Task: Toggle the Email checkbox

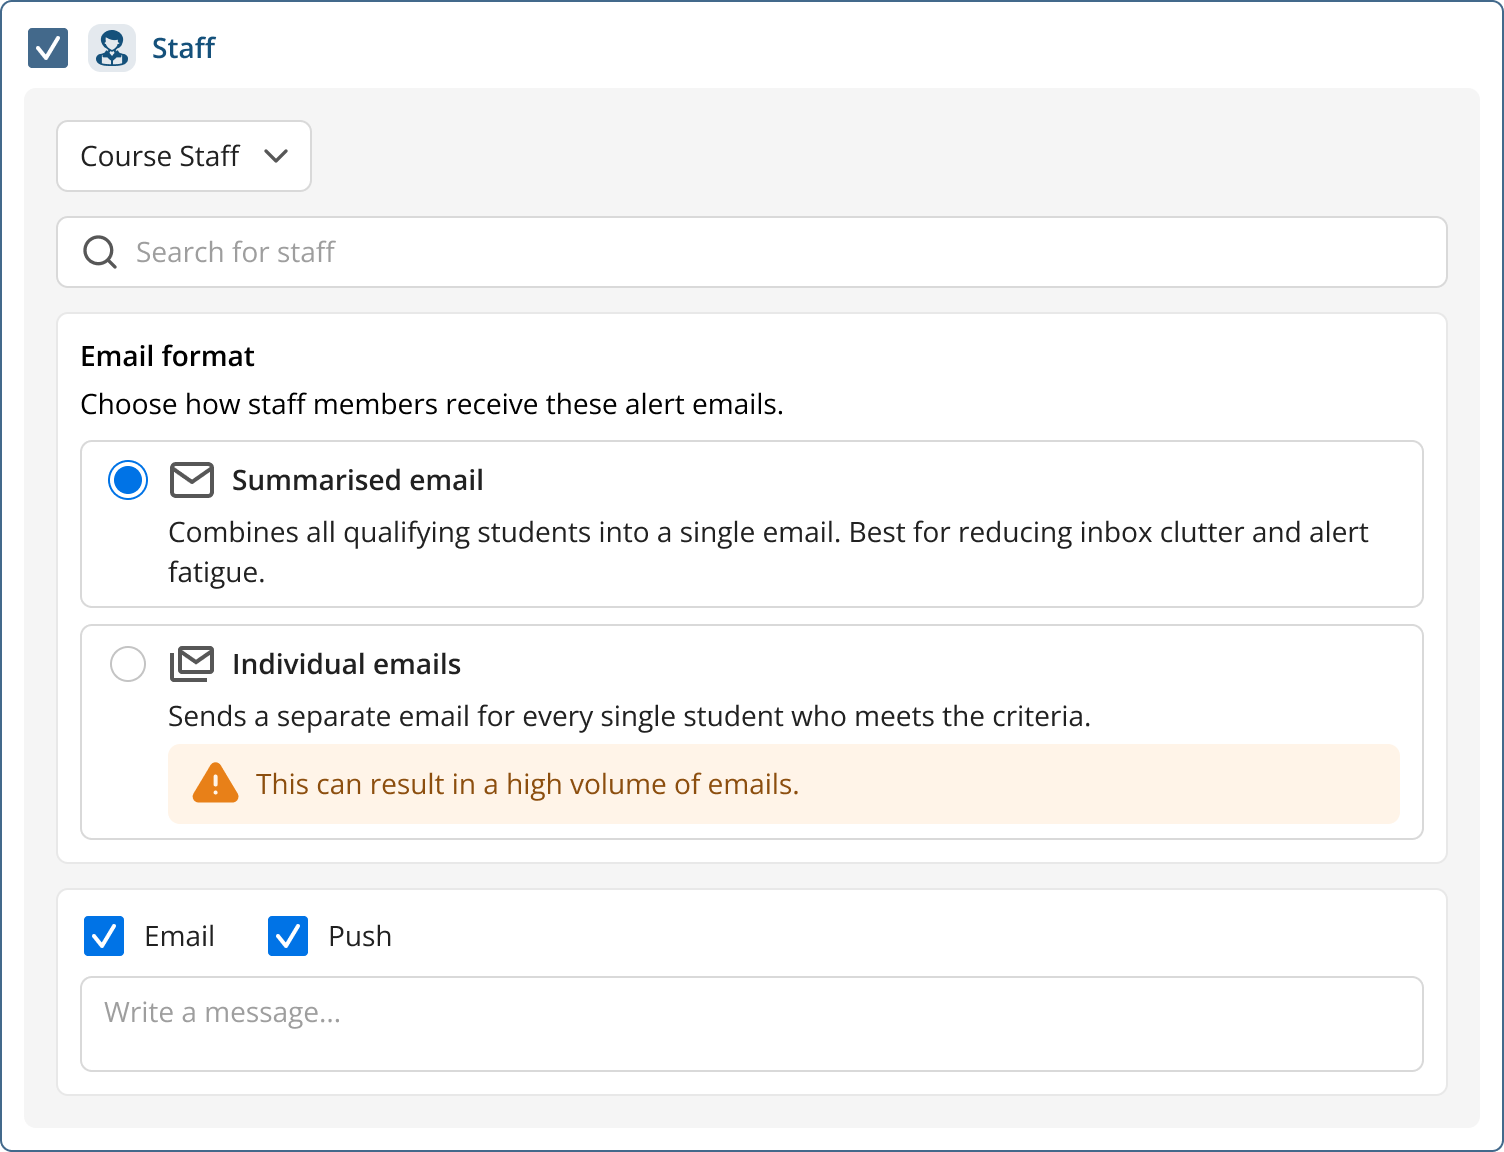Action: pyautogui.click(x=104, y=936)
